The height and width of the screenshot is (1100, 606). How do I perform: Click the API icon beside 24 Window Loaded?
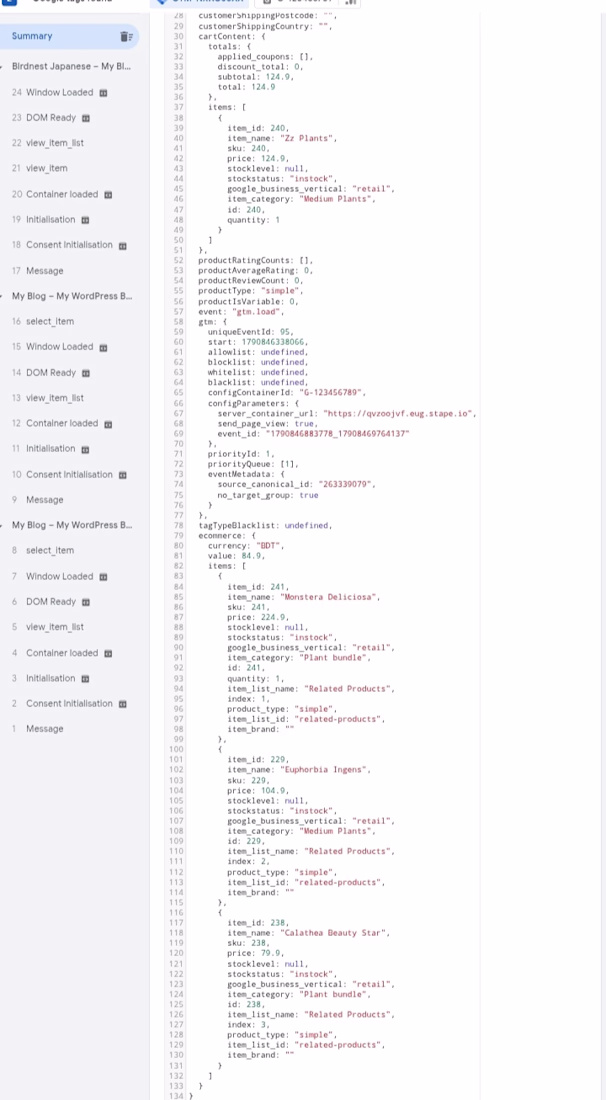coord(103,93)
